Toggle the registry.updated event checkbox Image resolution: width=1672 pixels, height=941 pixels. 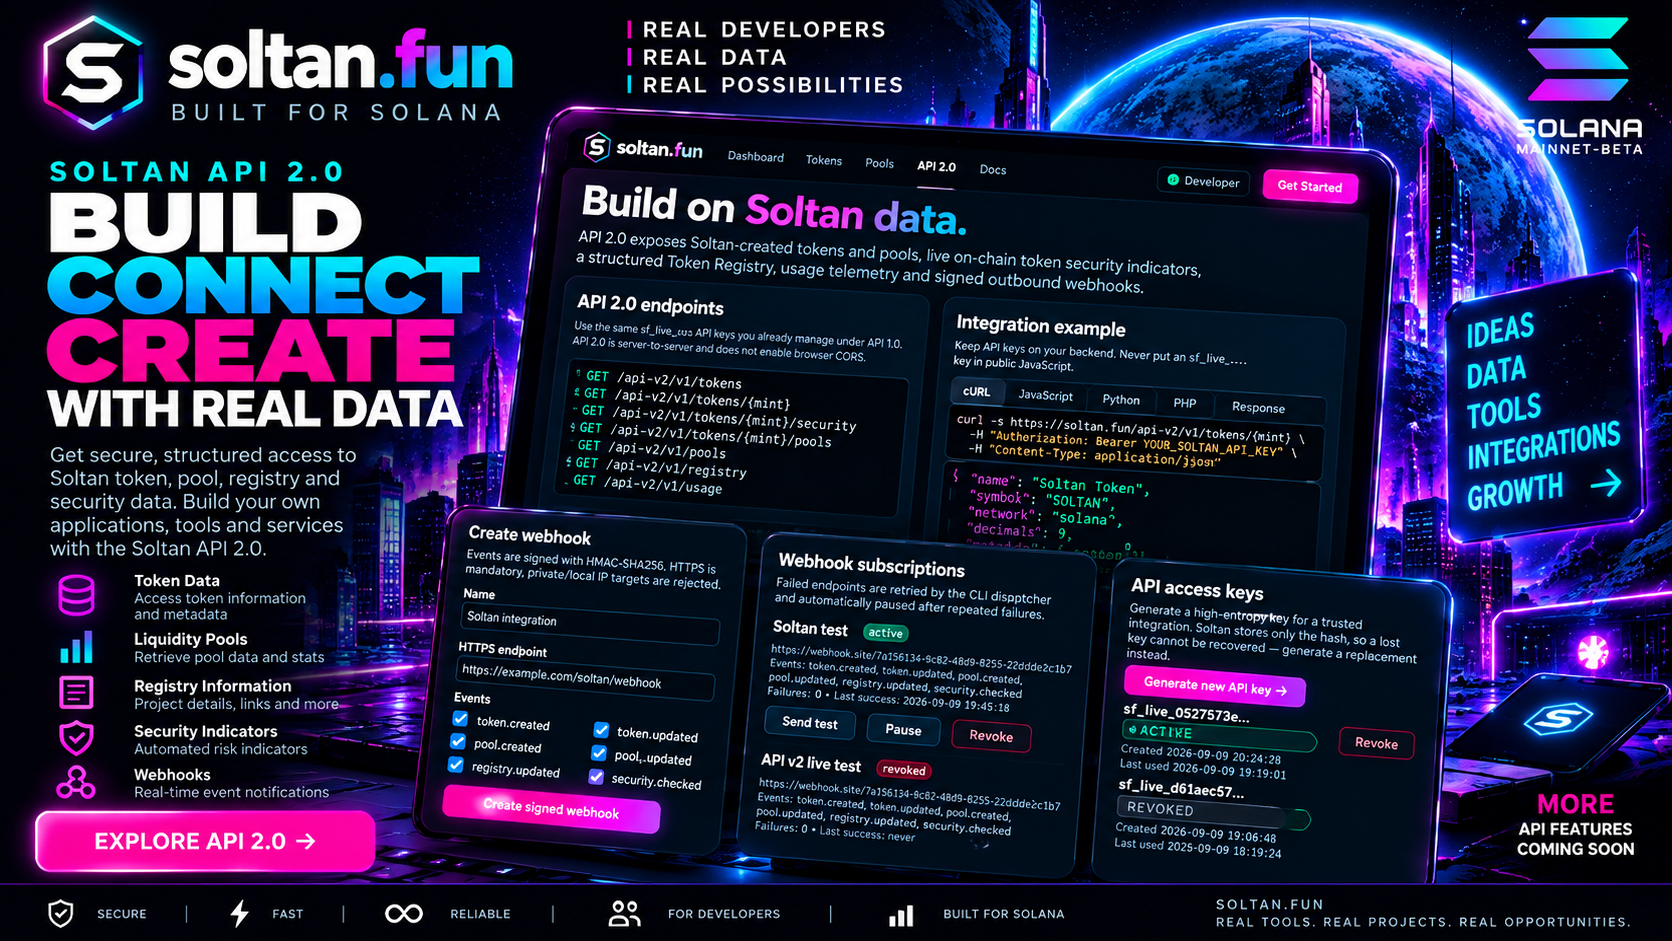pos(456,765)
